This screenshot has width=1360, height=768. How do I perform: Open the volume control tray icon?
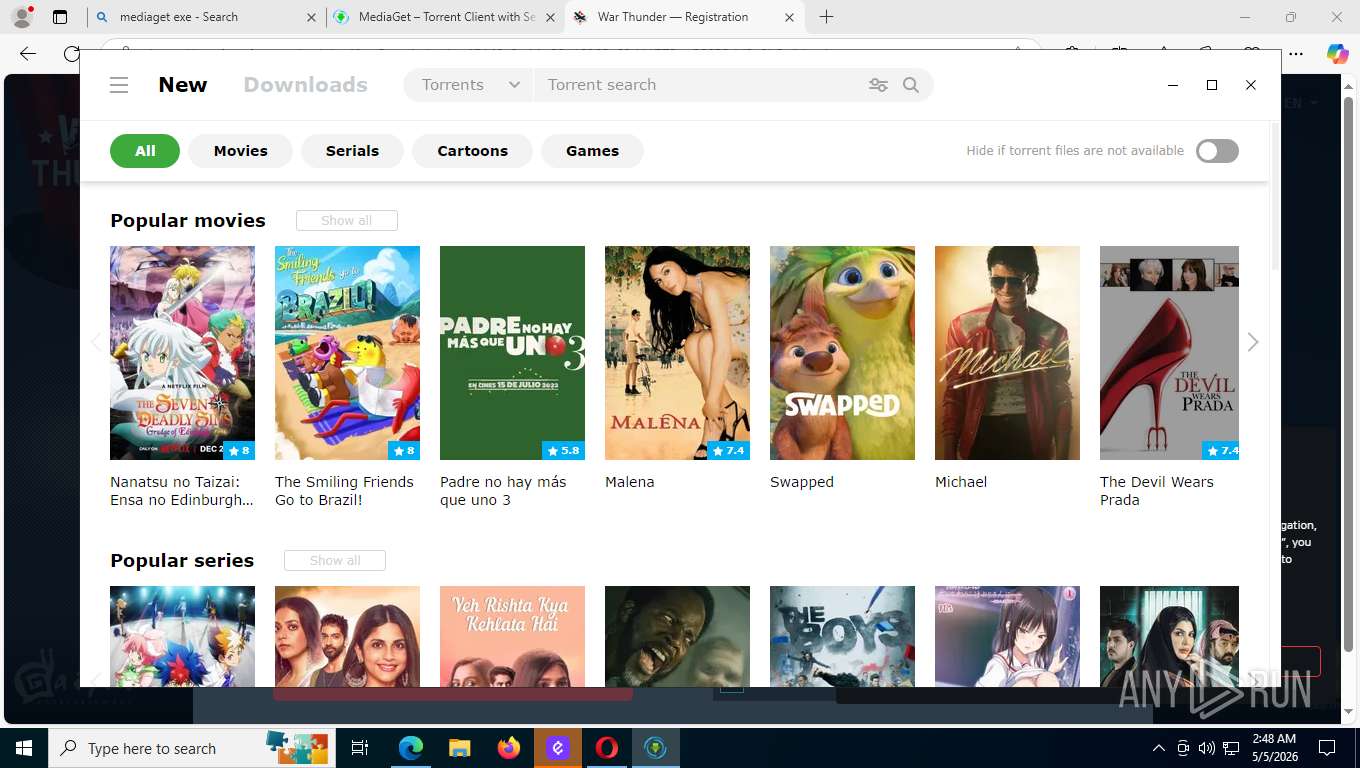[1207, 748]
